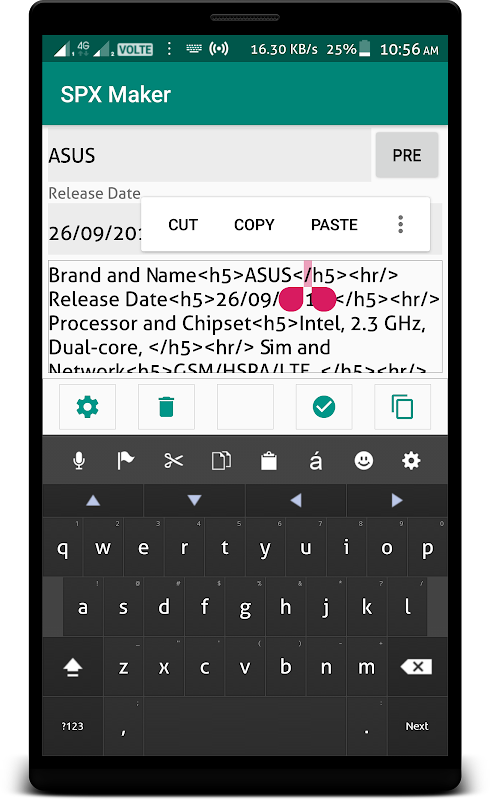This screenshot has width=490, height=800.
Task: Open the emoji smiley on keyboard
Action: tap(363, 461)
